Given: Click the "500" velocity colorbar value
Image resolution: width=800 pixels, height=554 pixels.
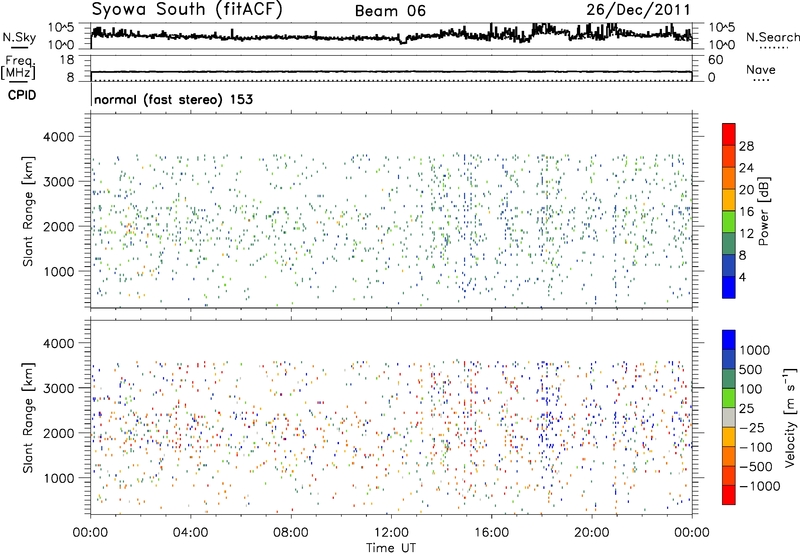Looking at the screenshot, I should 751,370.
